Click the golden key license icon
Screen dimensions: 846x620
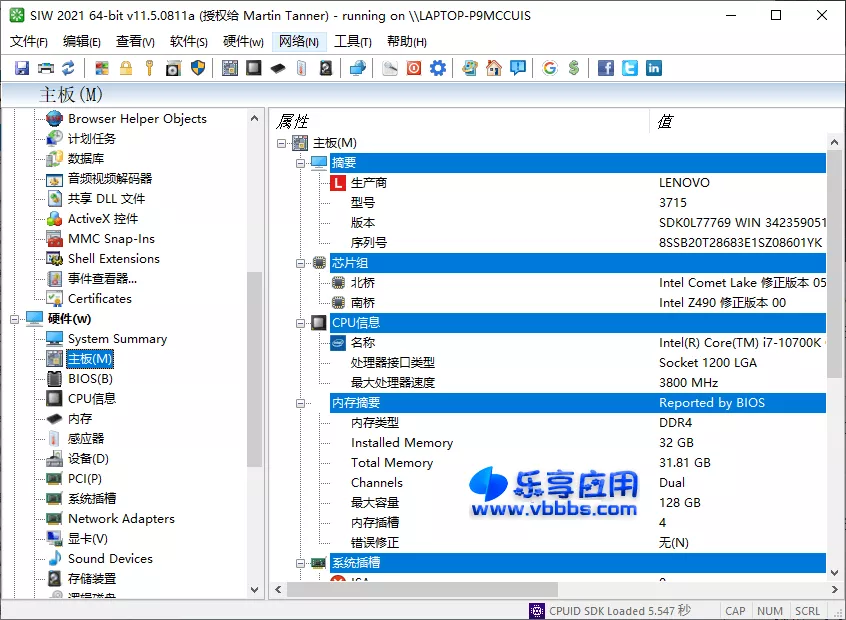(147, 67)
